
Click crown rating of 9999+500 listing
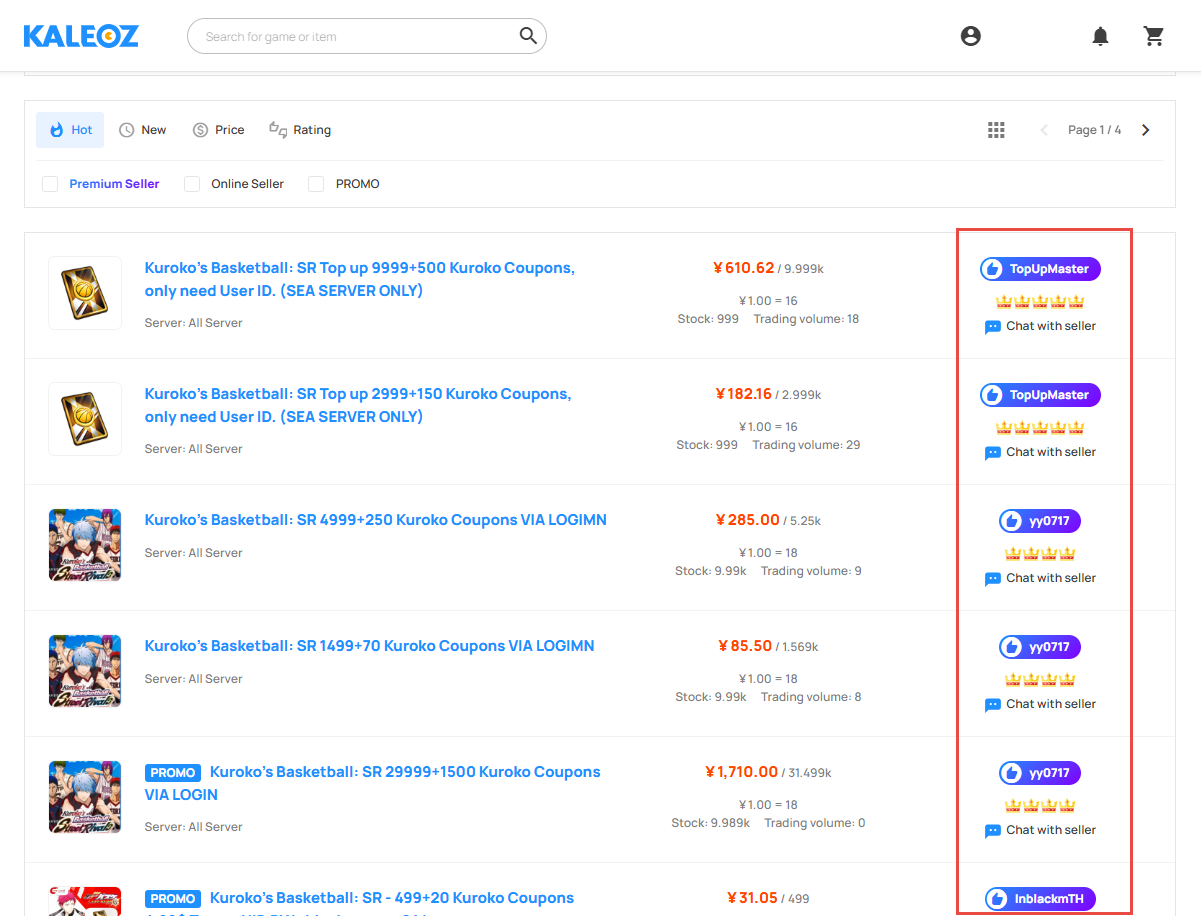[x=1040, y=301]
